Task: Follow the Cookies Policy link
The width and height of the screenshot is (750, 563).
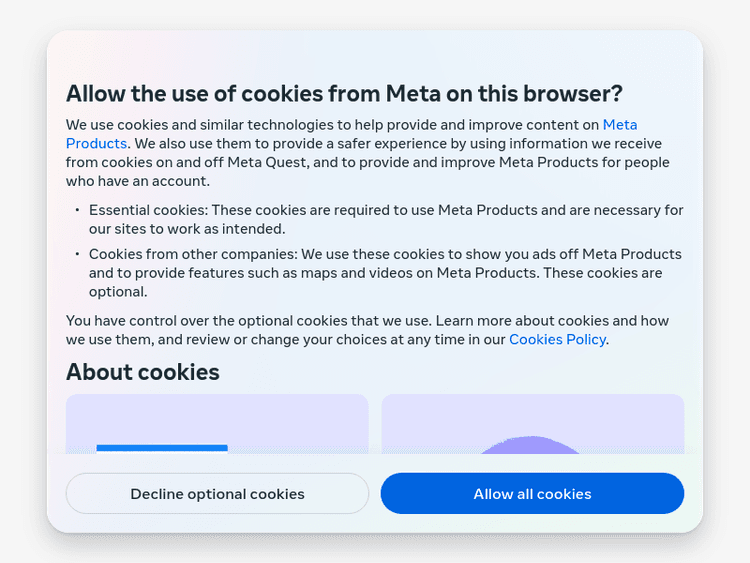Action: pyautogui.click(x=557, y=339)
